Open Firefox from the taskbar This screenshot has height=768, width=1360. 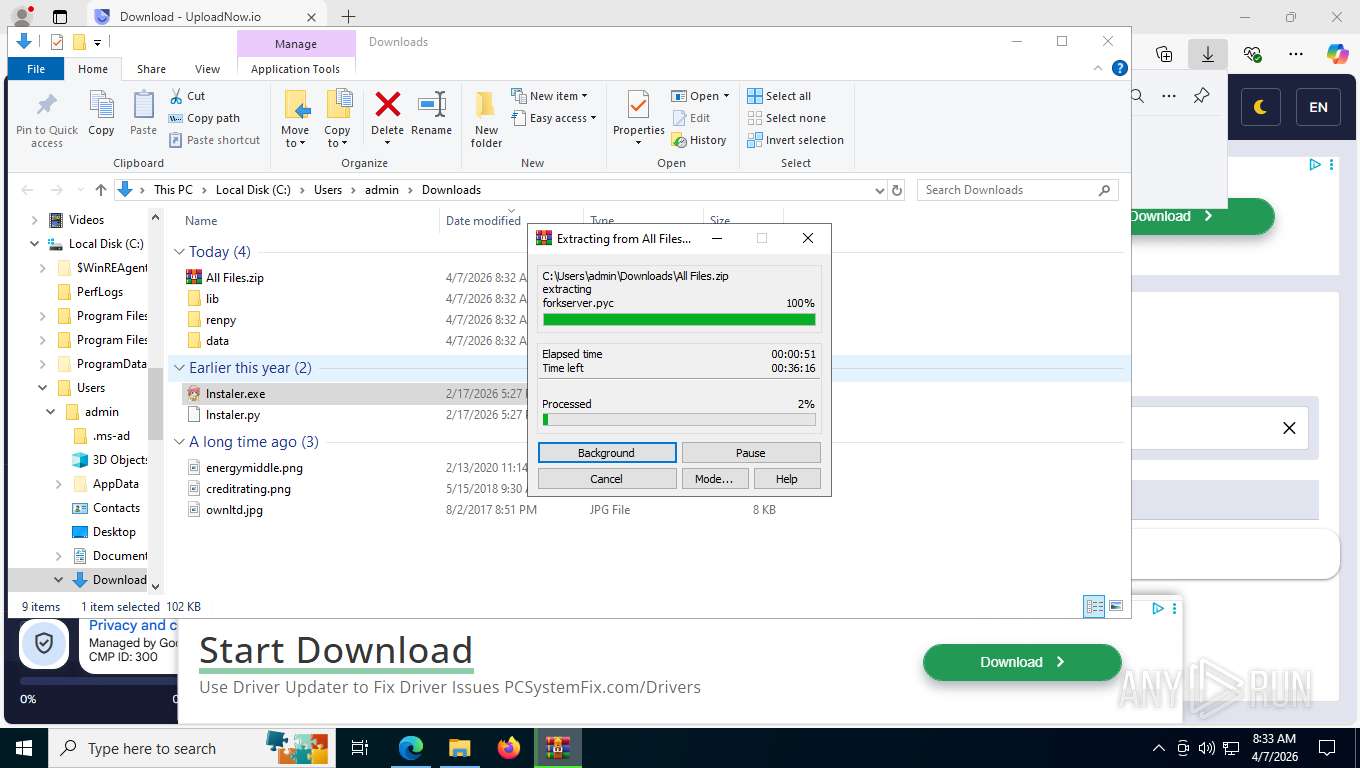click(509, 748)
